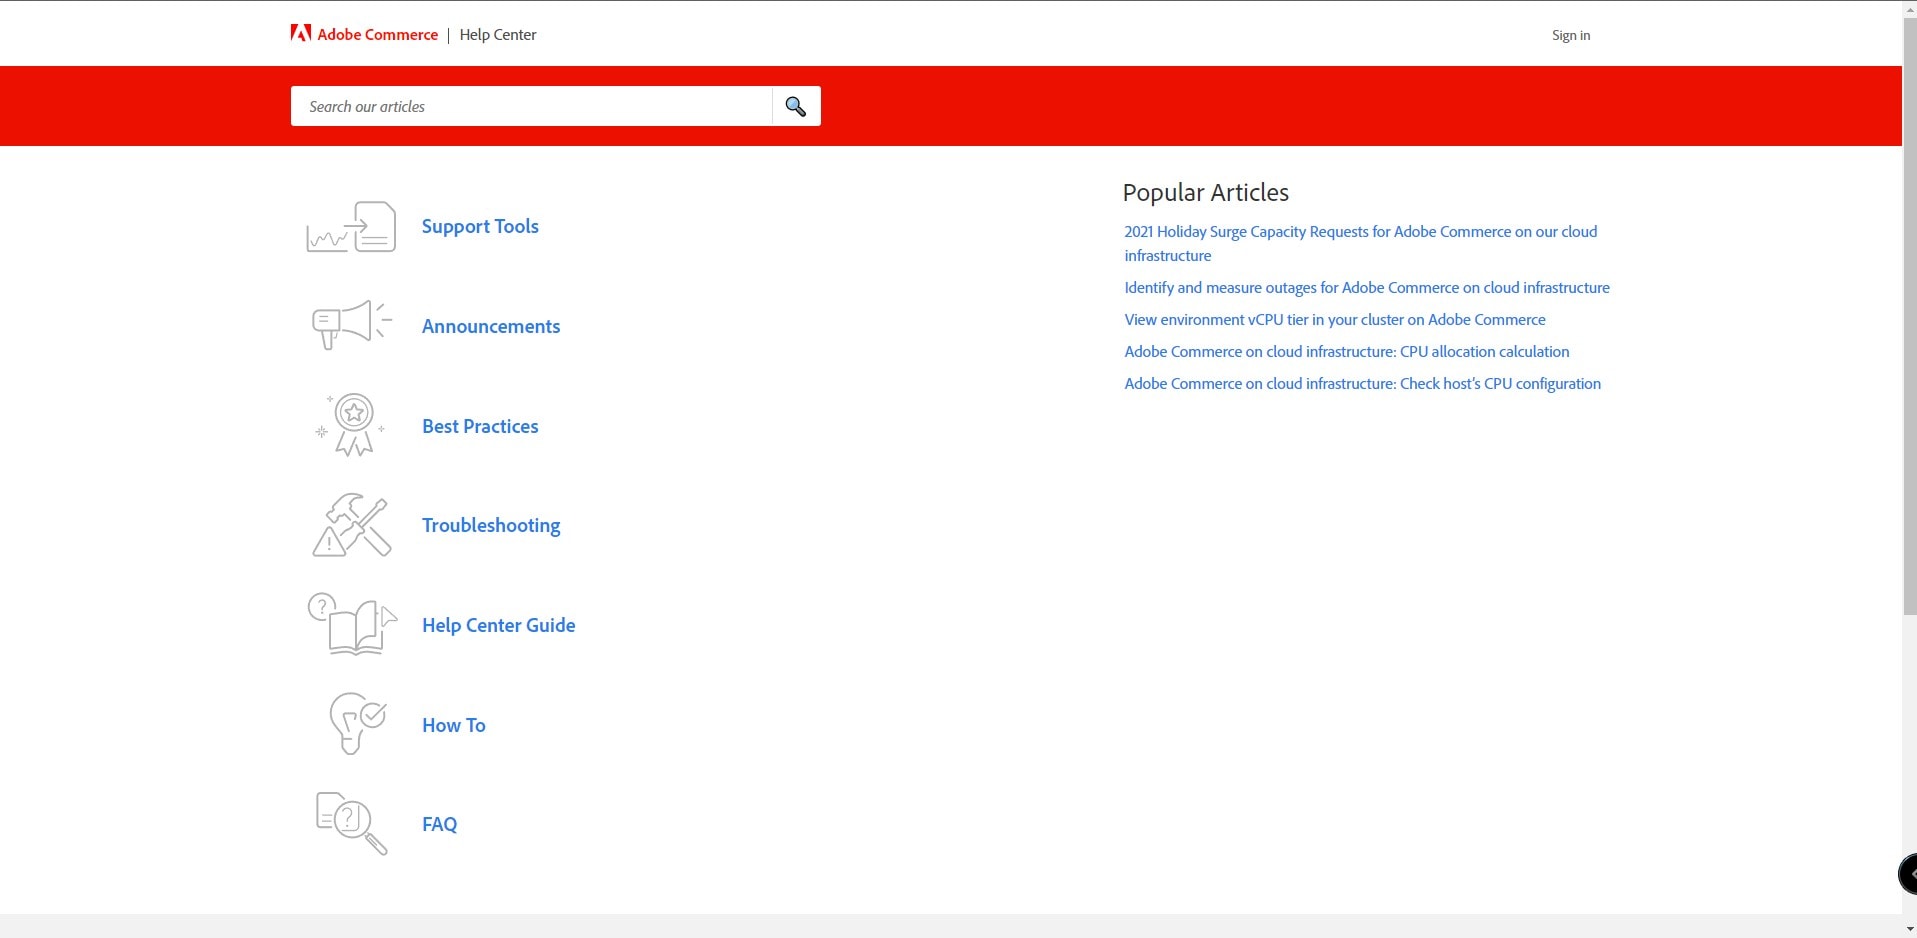Go to Best Practices section

coord(480,426)
